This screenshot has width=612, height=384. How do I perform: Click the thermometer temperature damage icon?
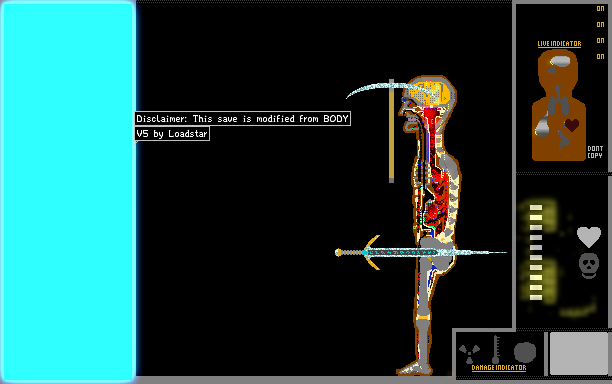pos(496,349)
